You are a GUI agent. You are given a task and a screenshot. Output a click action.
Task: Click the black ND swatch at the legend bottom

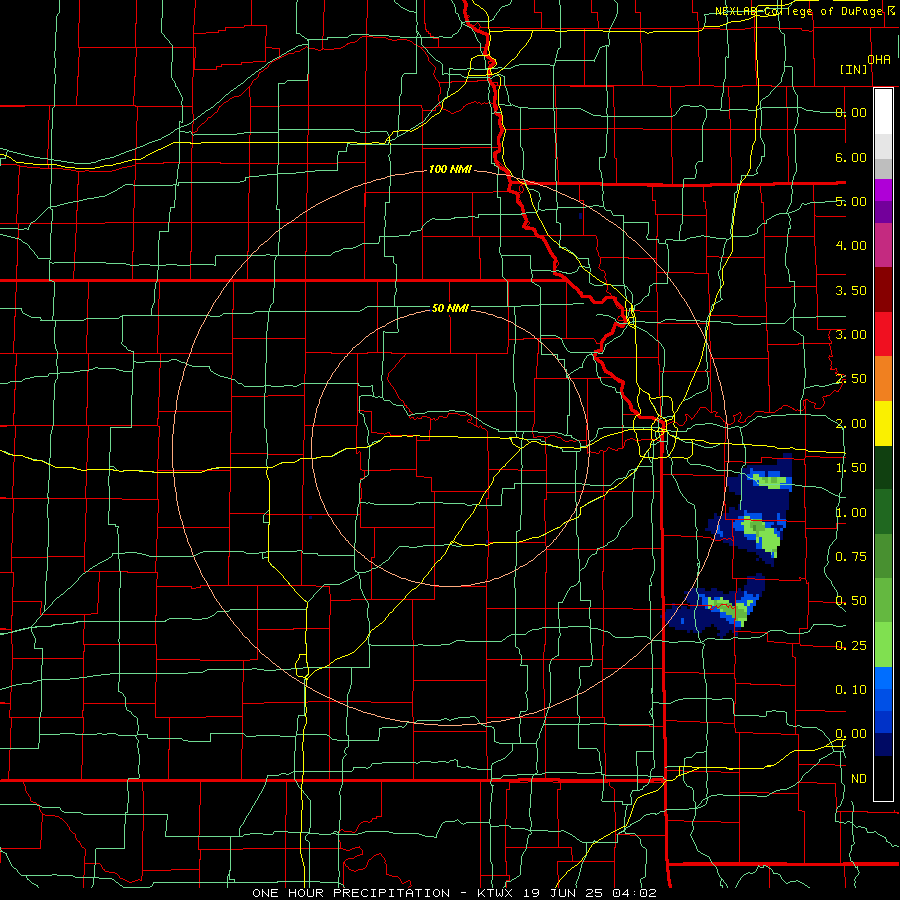(x=883, y=778)
